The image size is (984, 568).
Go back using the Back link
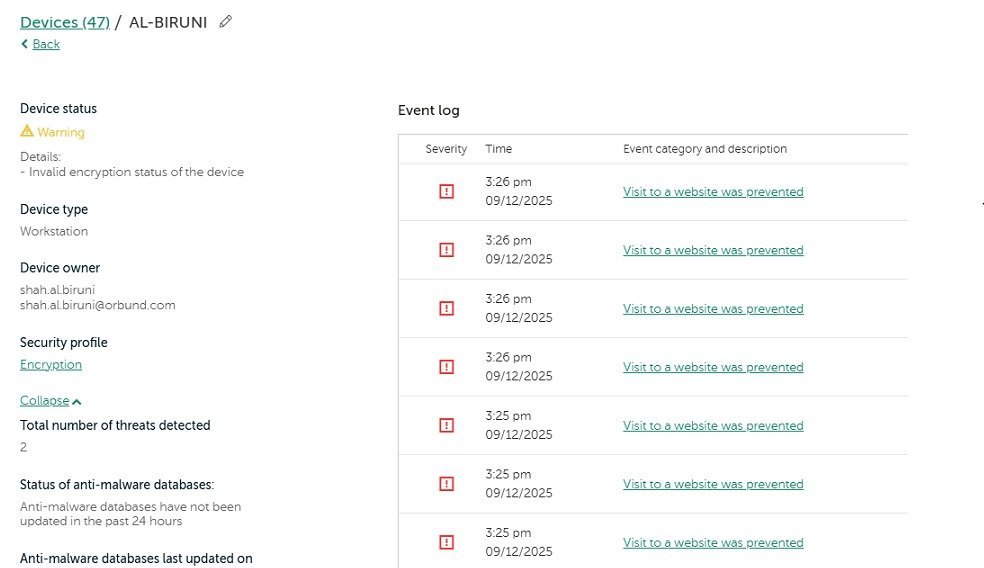pyautogui.click(x=45, y=44)
